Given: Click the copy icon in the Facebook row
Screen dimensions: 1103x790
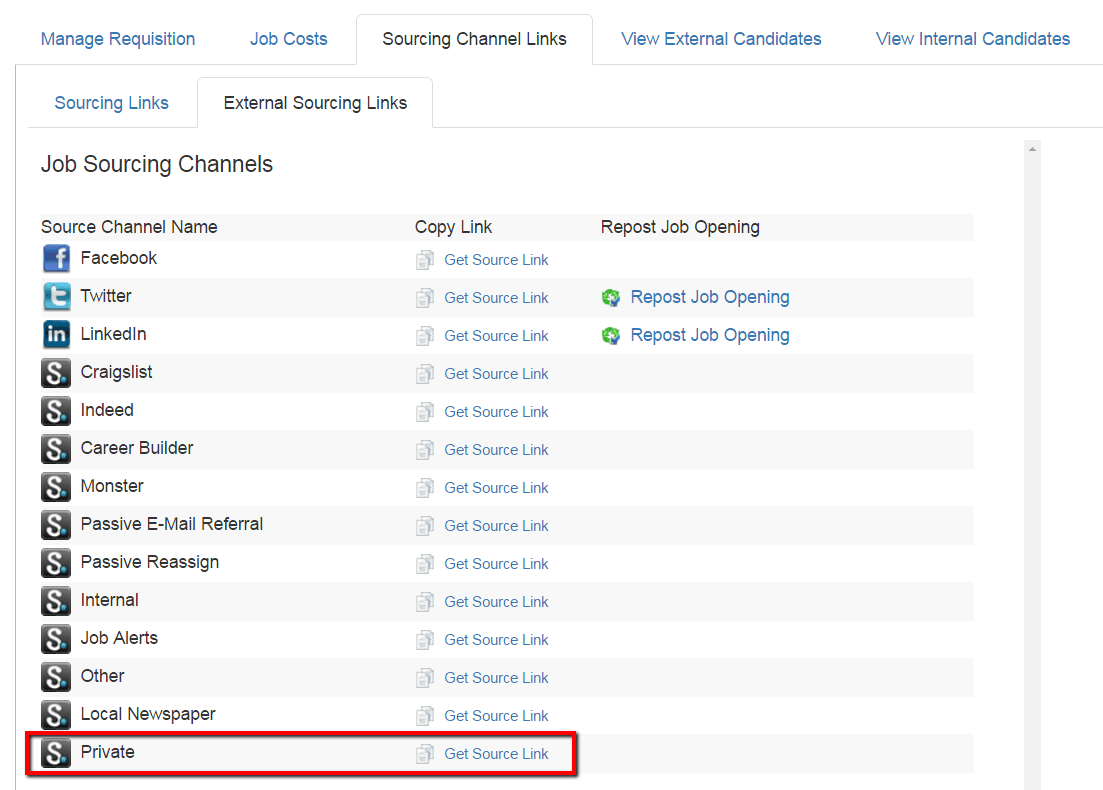Looking at the screenshot, I should click(x=425, y=260).
